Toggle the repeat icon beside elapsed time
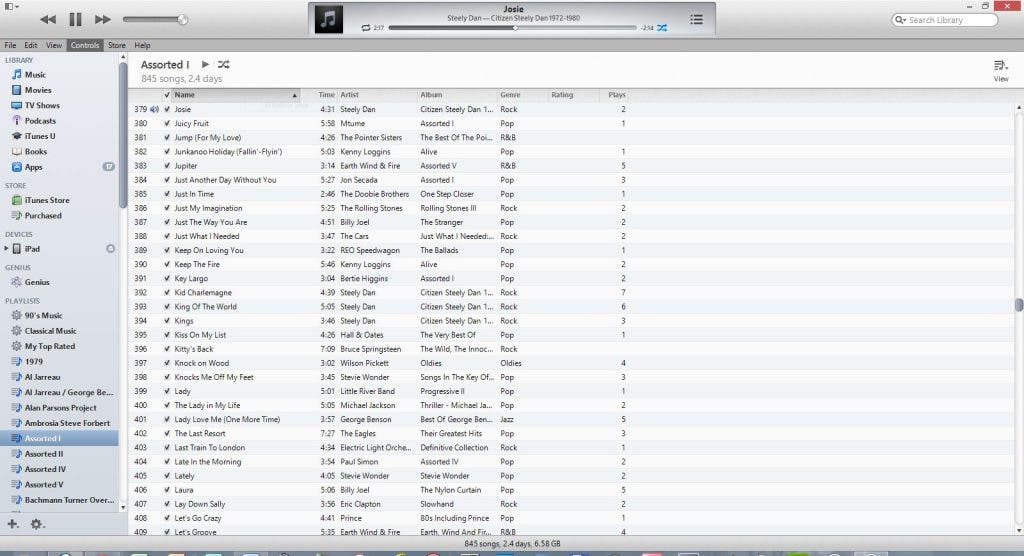This screenshot has width=1024, height=556. tap(366, 28)
